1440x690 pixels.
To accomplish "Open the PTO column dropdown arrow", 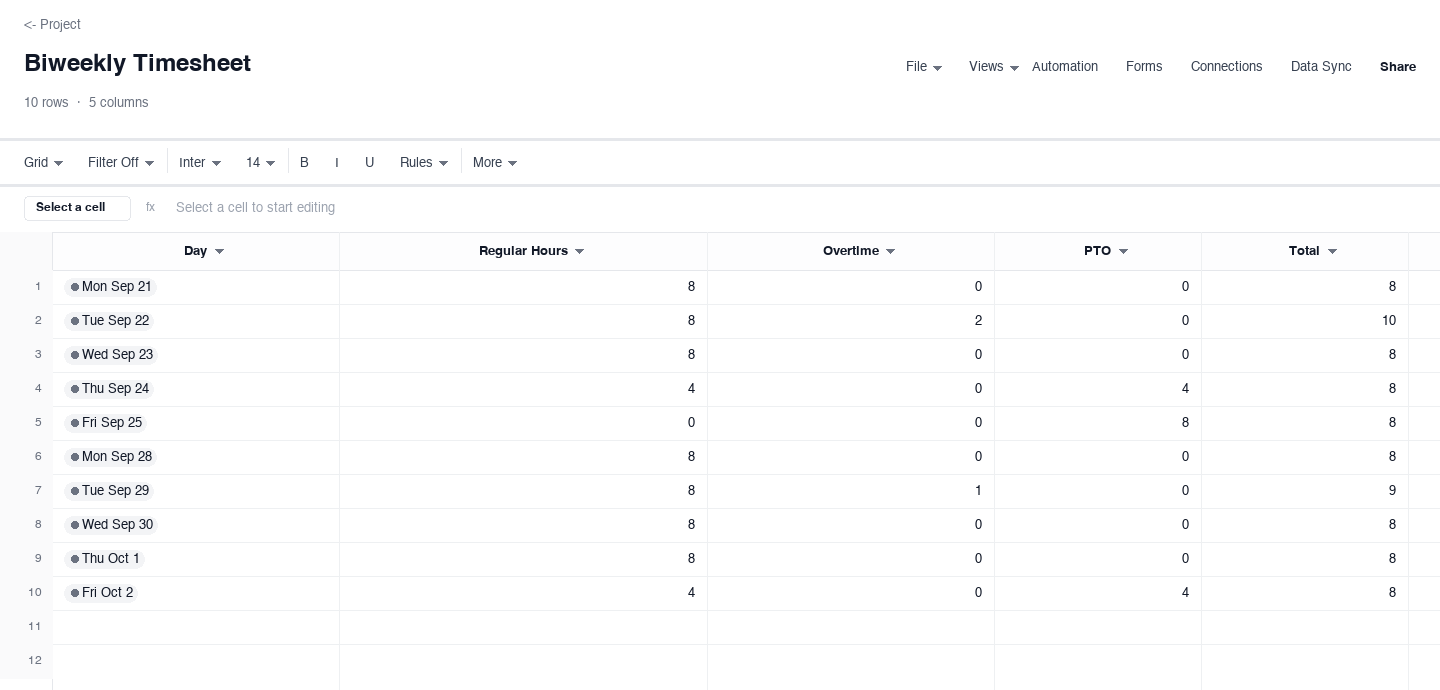I will click(1123, 252).
